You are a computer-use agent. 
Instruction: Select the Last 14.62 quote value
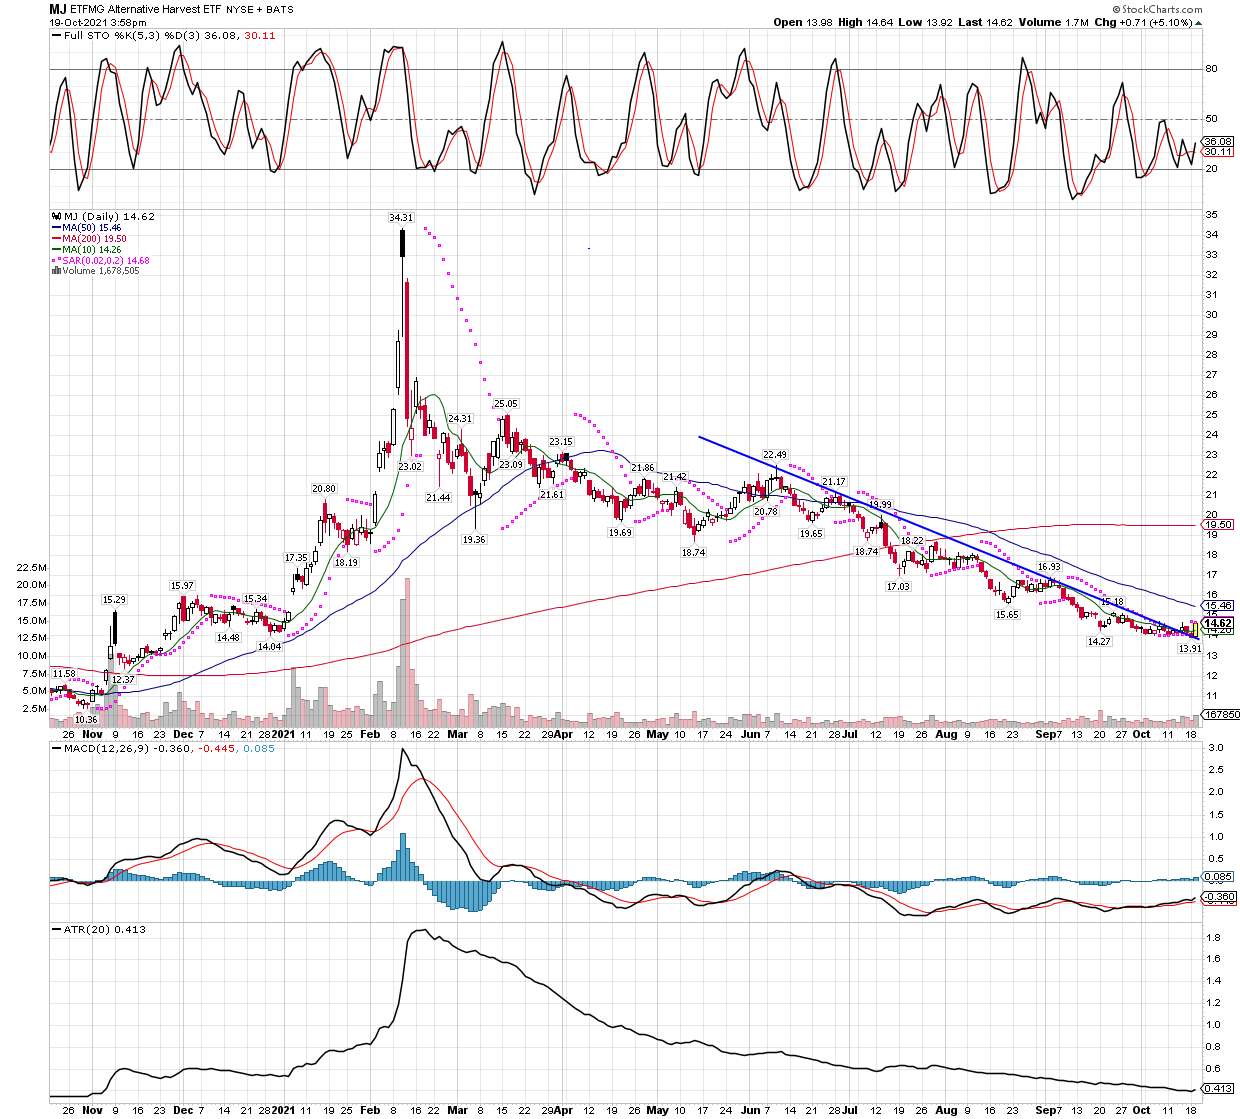coord(986,22)
